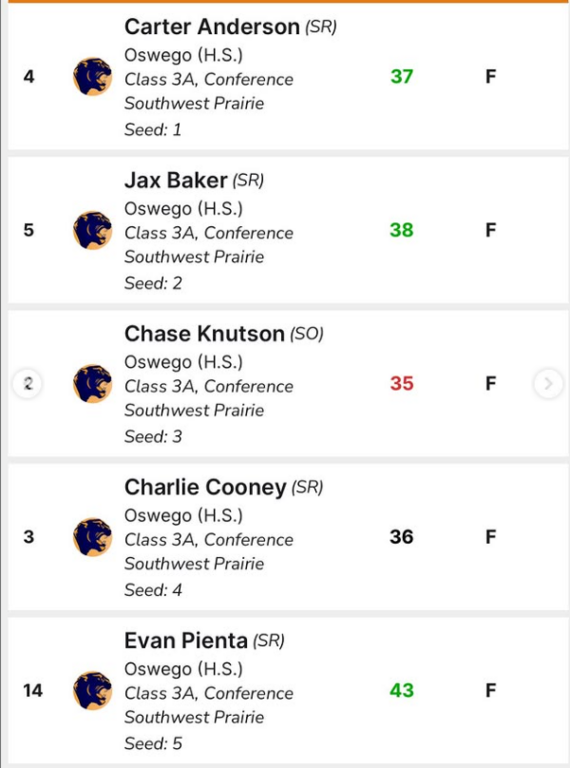The image size is (570, 768).
Task: Open Chase Knutson player name
Action: pos(204,334)
